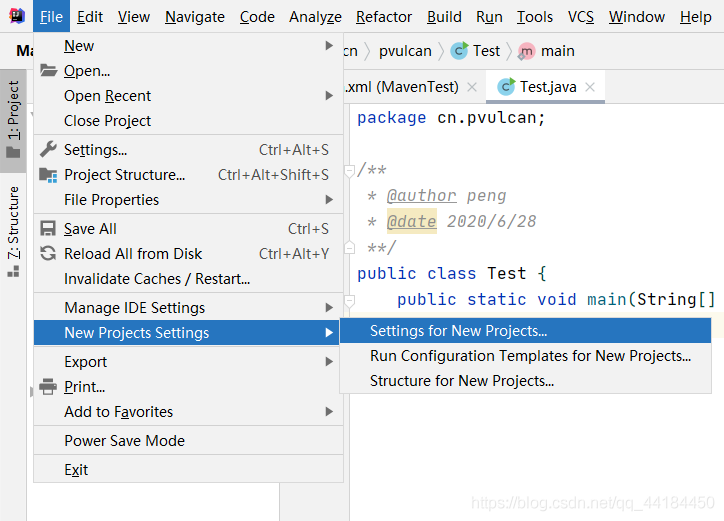724x521 pixels.
Task: Click the Print printer icon
Action: click(48, 387)
